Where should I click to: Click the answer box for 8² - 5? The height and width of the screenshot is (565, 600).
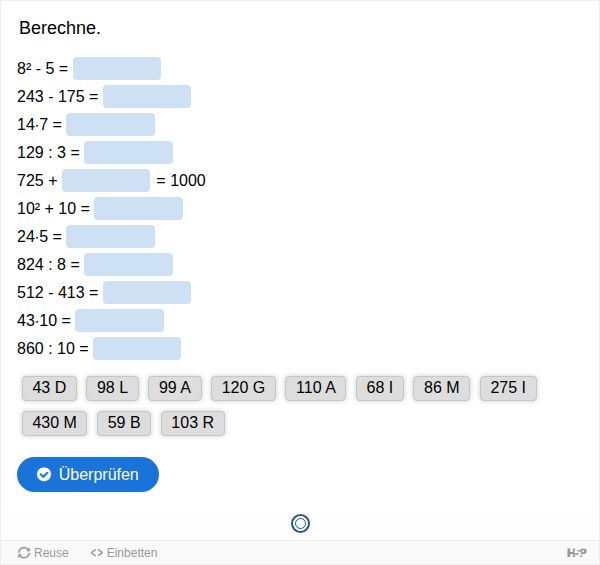[x=117, y=68]
